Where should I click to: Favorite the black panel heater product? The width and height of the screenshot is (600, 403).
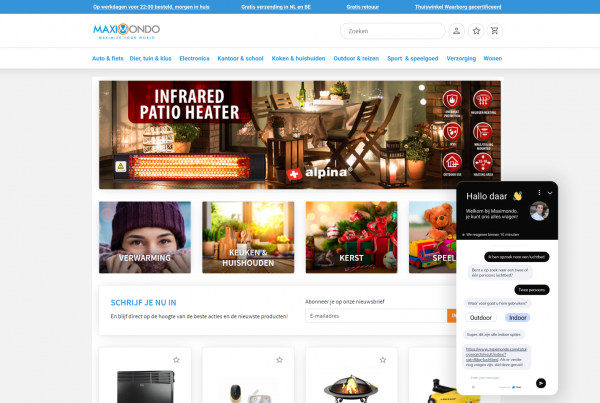[176, 360]
